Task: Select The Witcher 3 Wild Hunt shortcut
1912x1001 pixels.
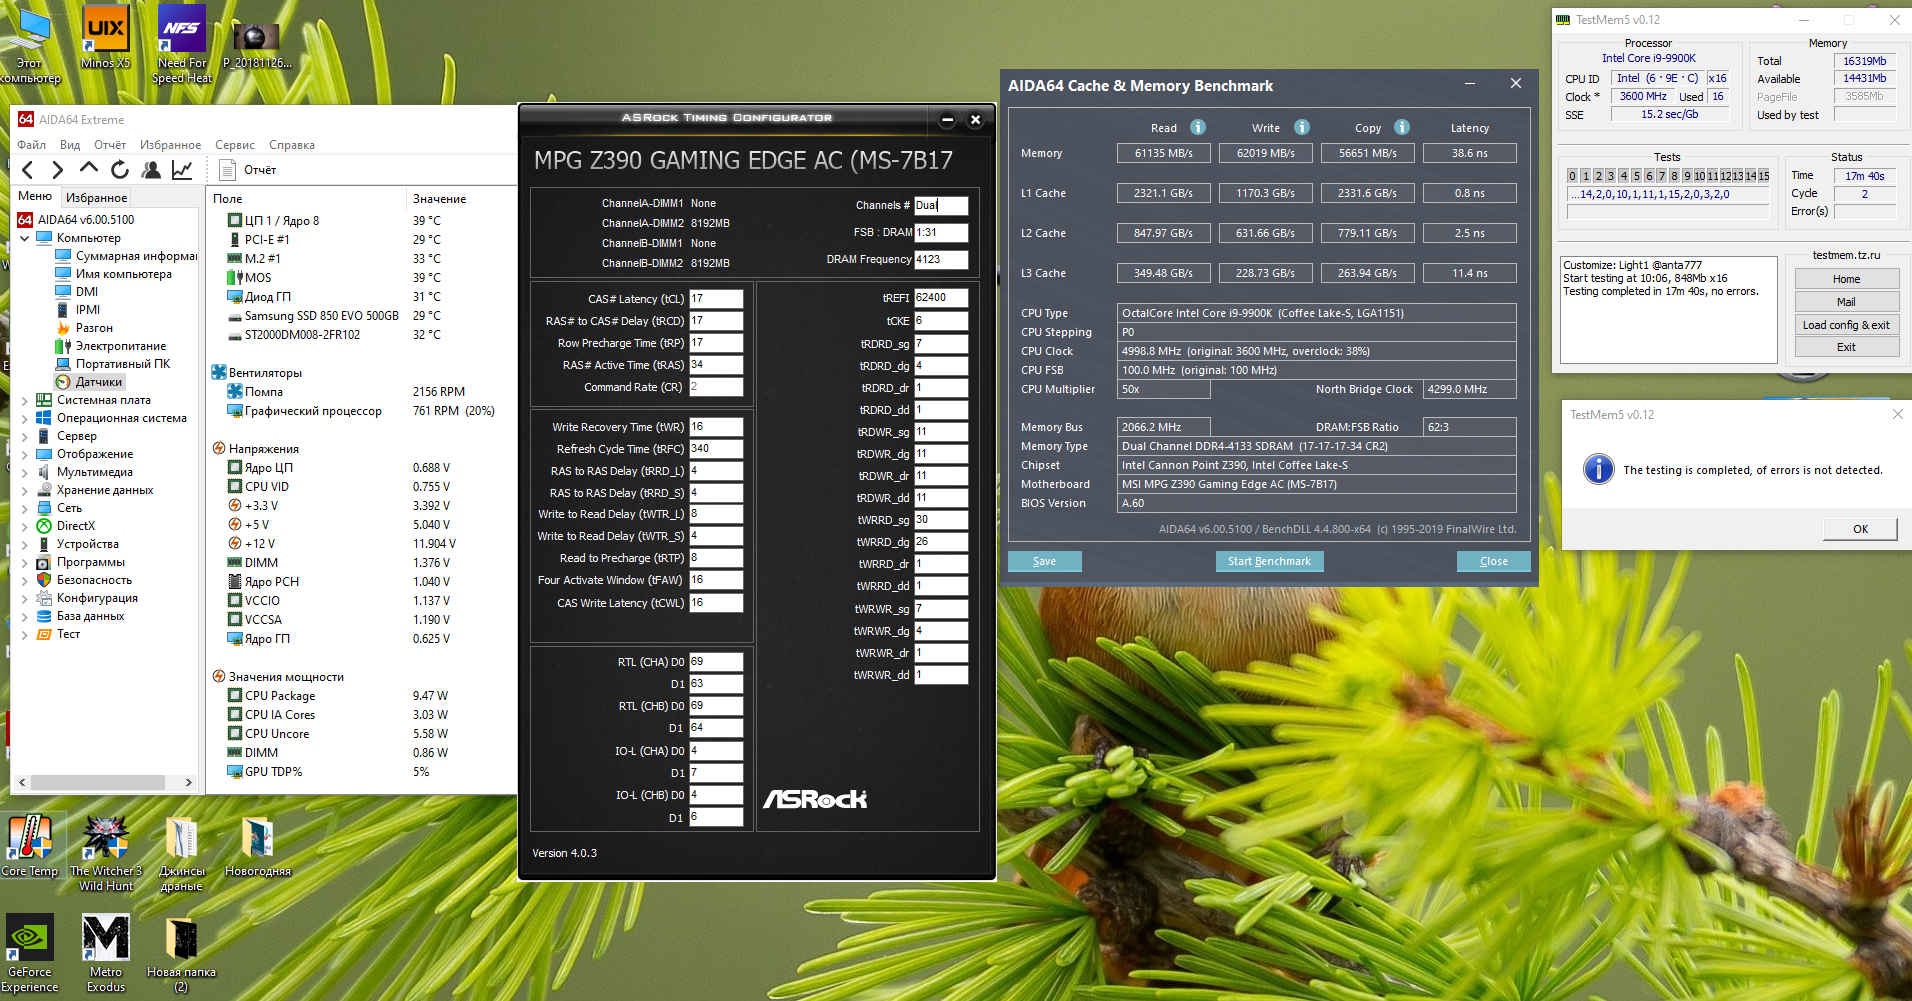Action: click(x=106, y=853)
